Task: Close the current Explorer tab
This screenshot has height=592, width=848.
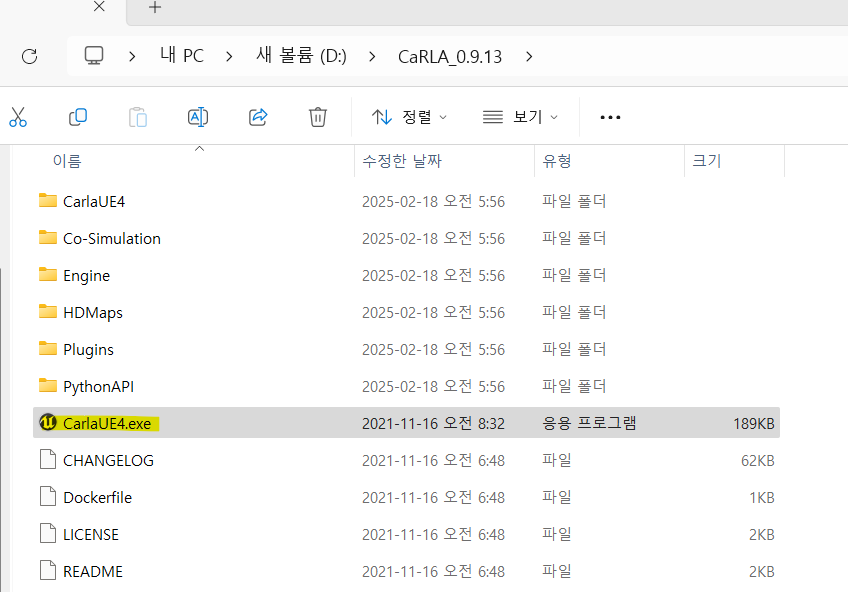Action: pos(99,6)
